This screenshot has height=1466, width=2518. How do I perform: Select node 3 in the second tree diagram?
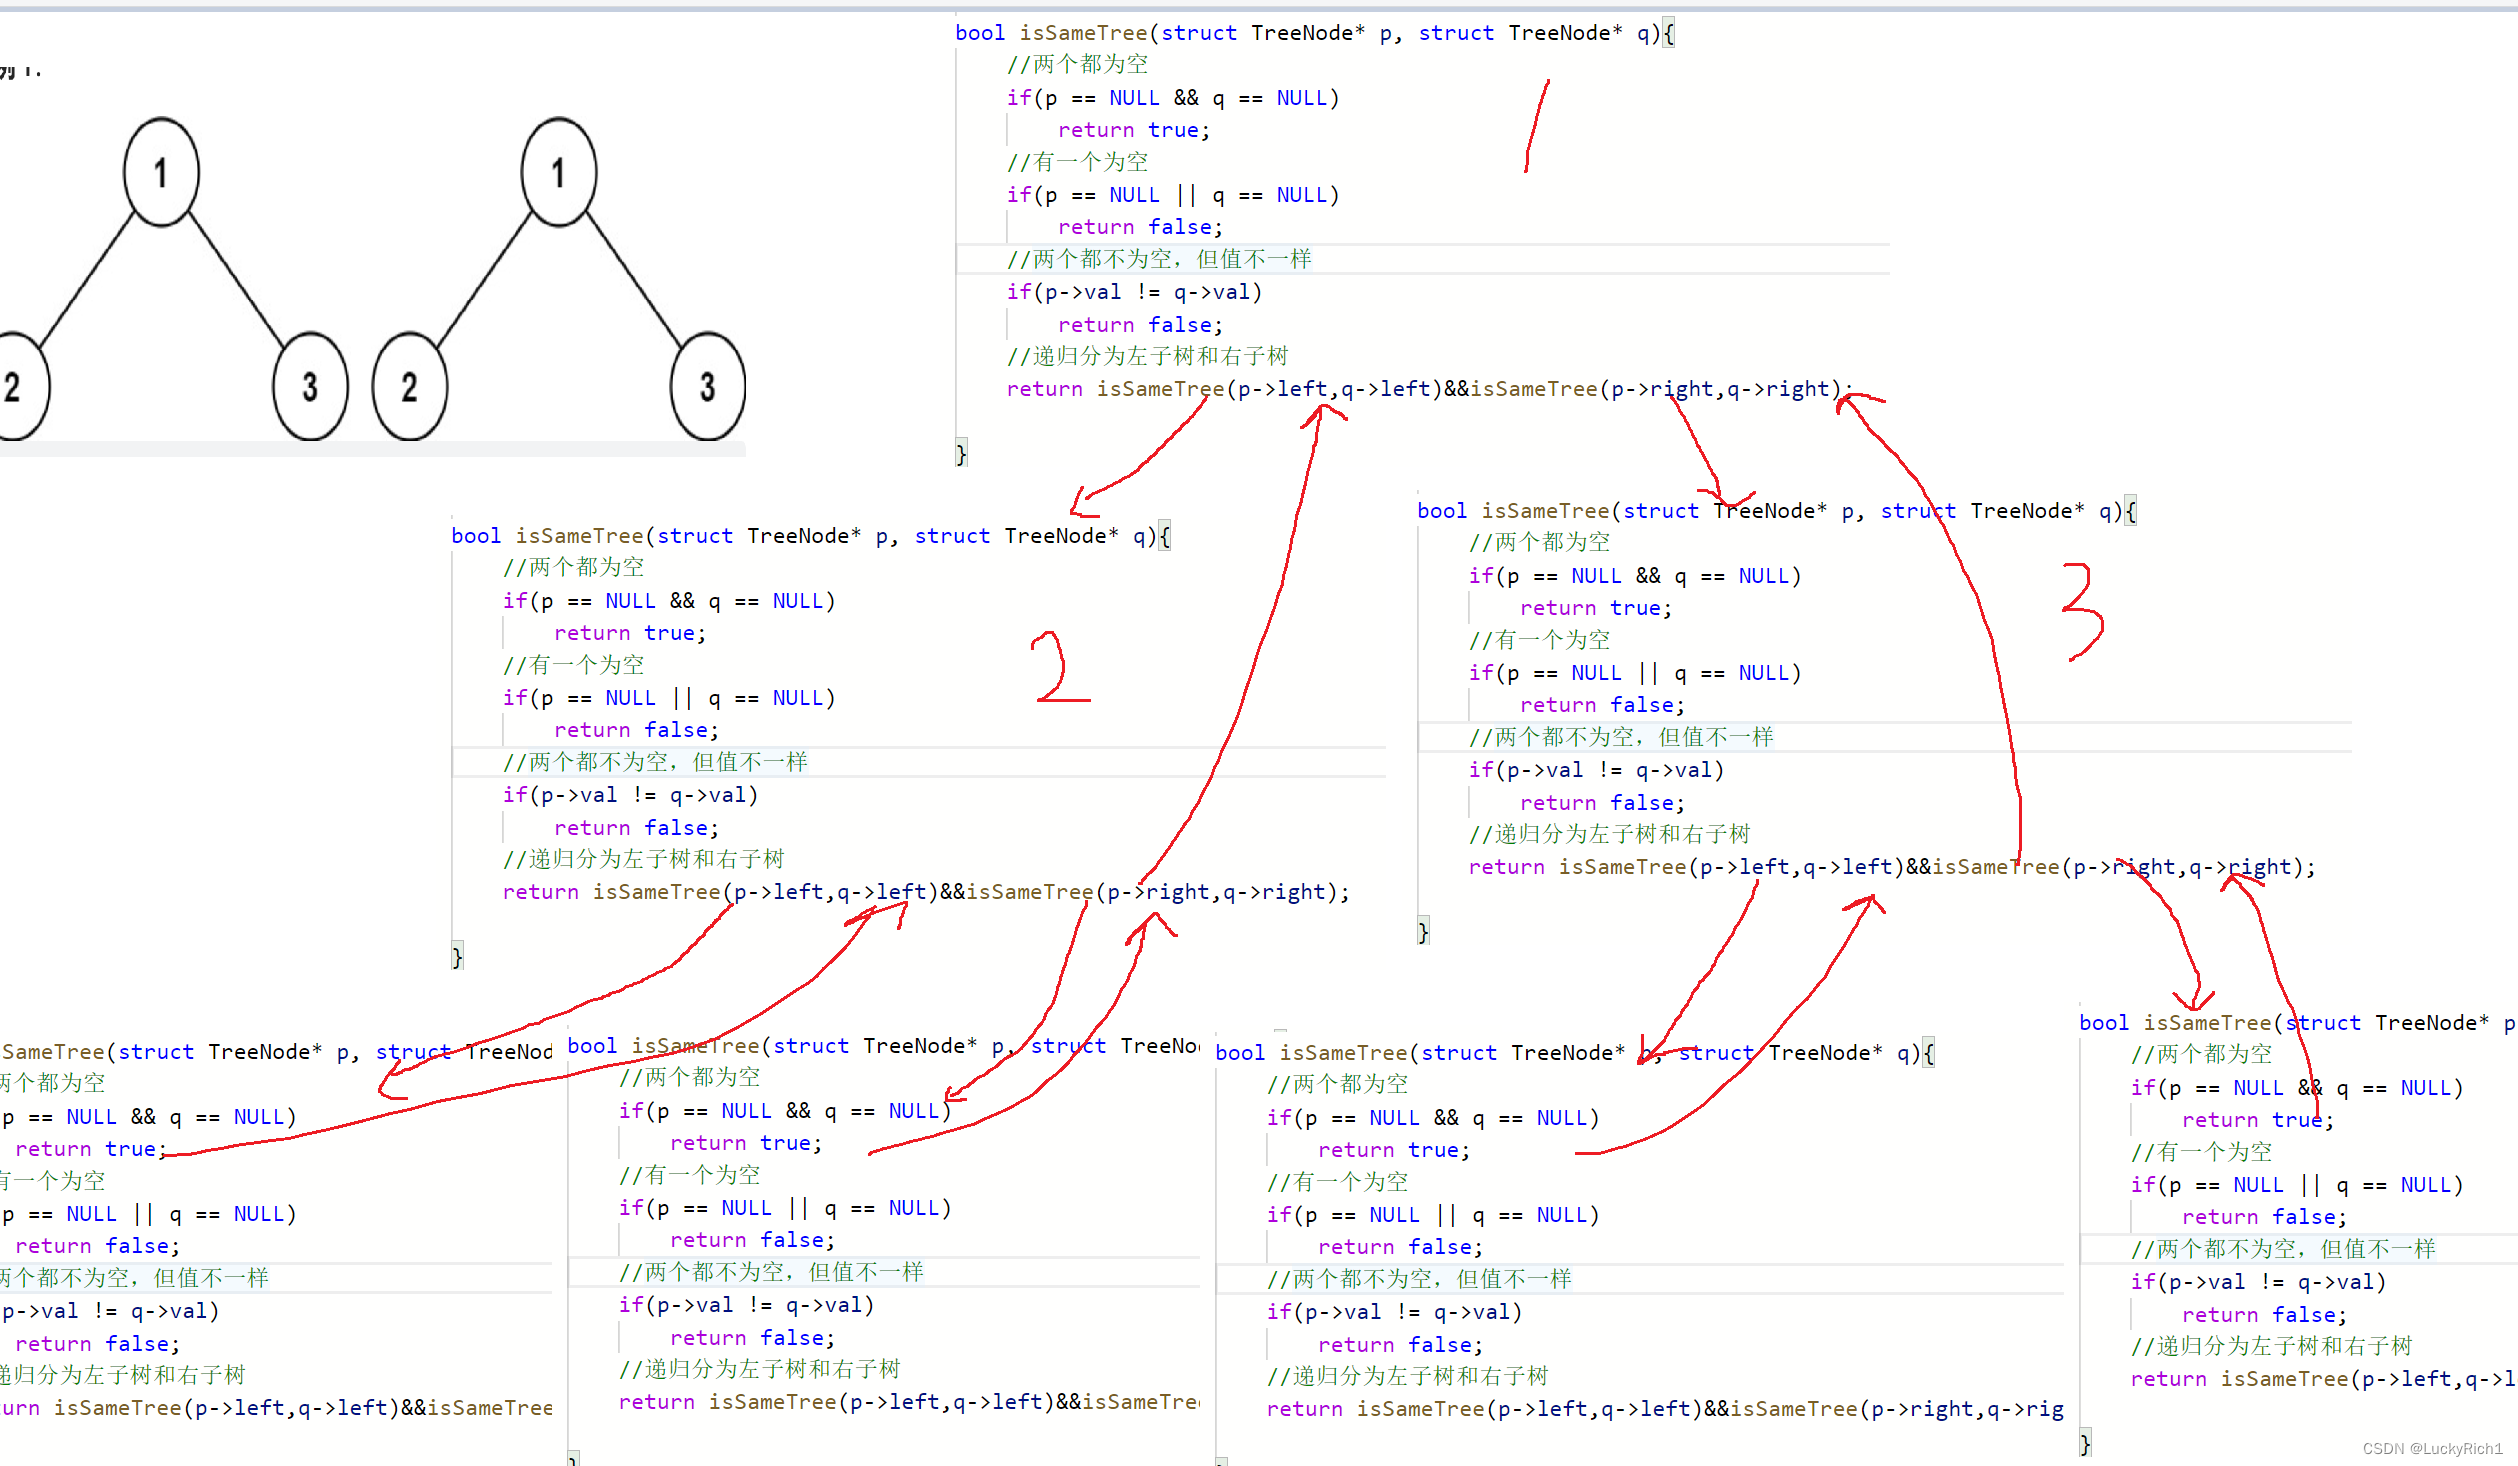[708, 386]
